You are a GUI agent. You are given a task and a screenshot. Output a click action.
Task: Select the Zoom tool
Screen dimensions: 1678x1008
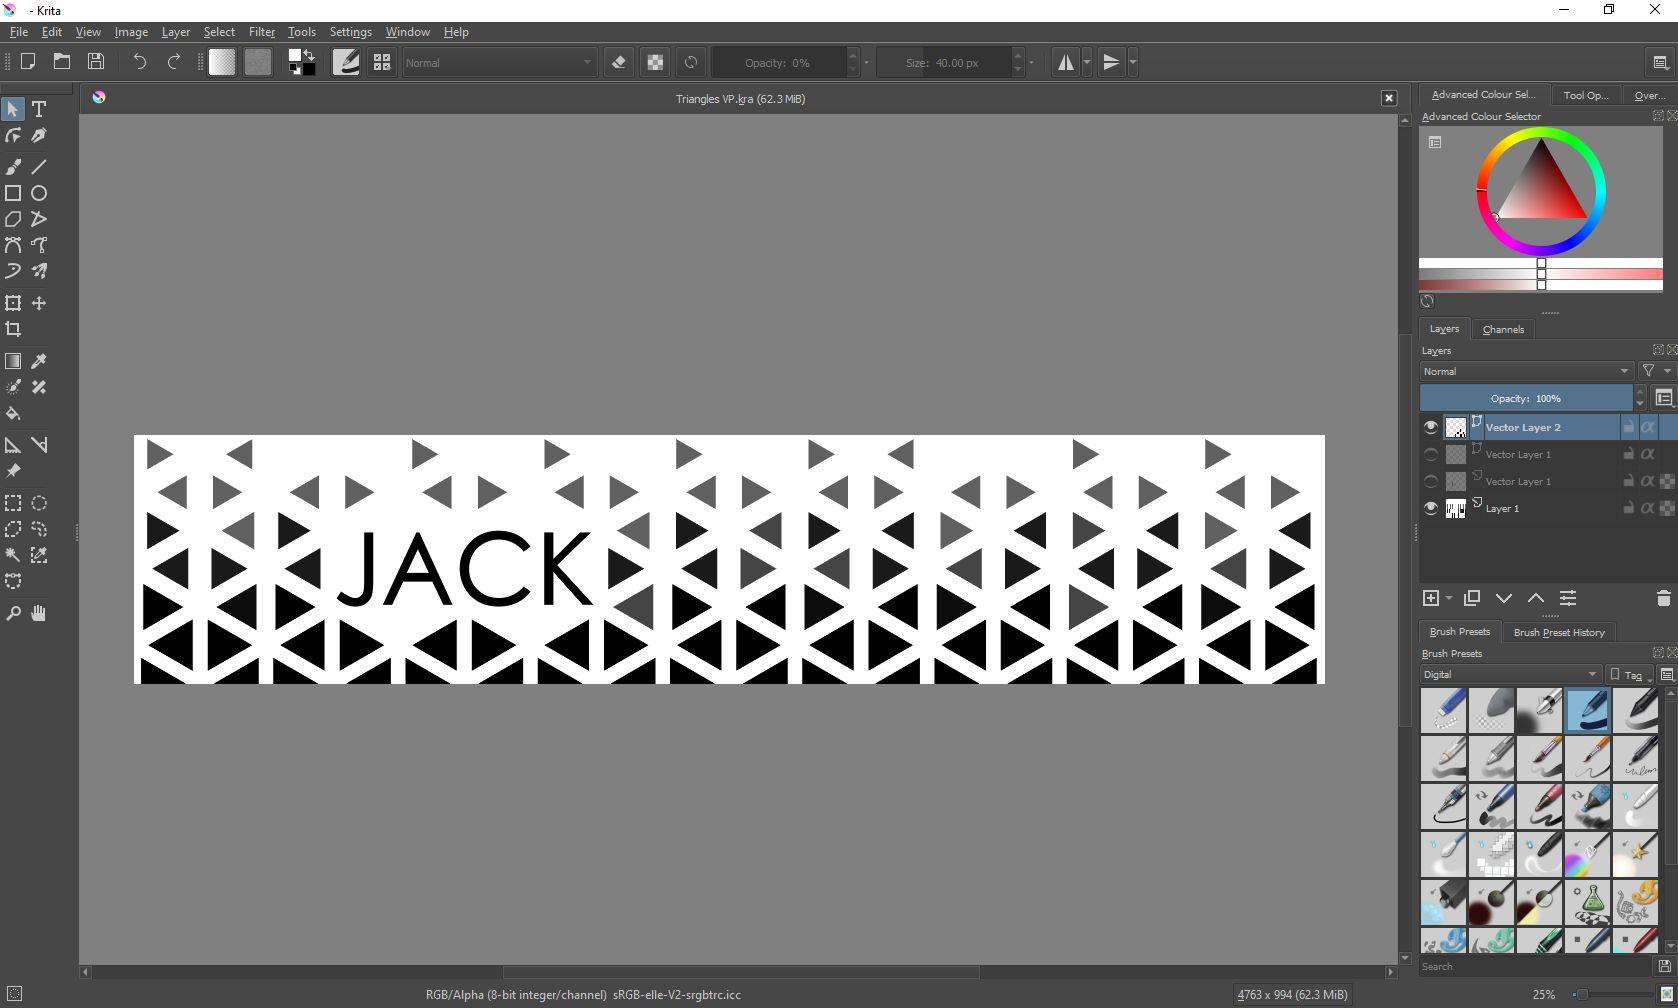click(13, 613)
